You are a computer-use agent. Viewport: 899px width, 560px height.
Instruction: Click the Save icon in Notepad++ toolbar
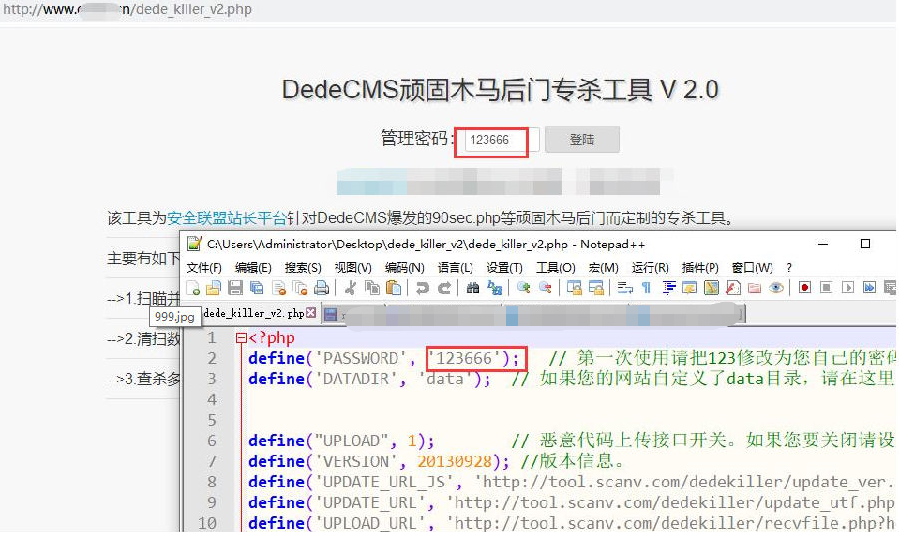[235, 288]
